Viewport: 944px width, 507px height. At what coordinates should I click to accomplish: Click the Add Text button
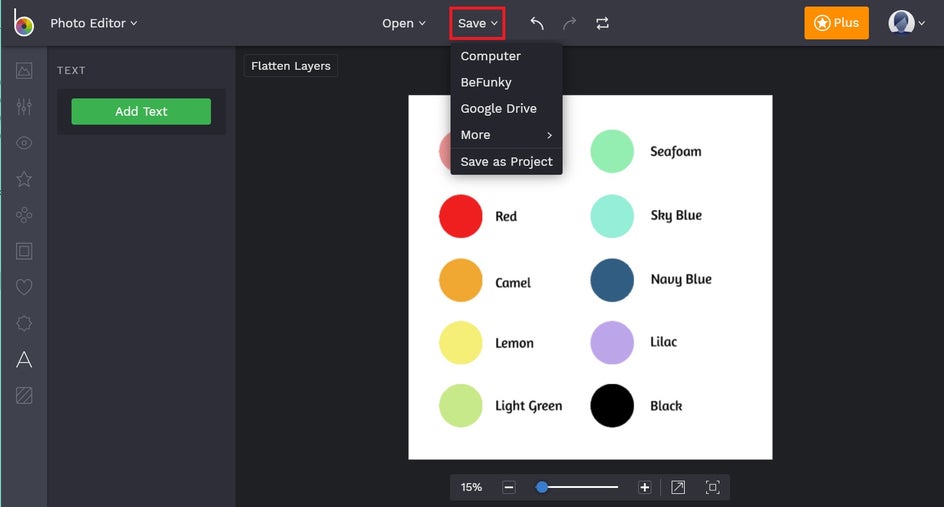141,111
